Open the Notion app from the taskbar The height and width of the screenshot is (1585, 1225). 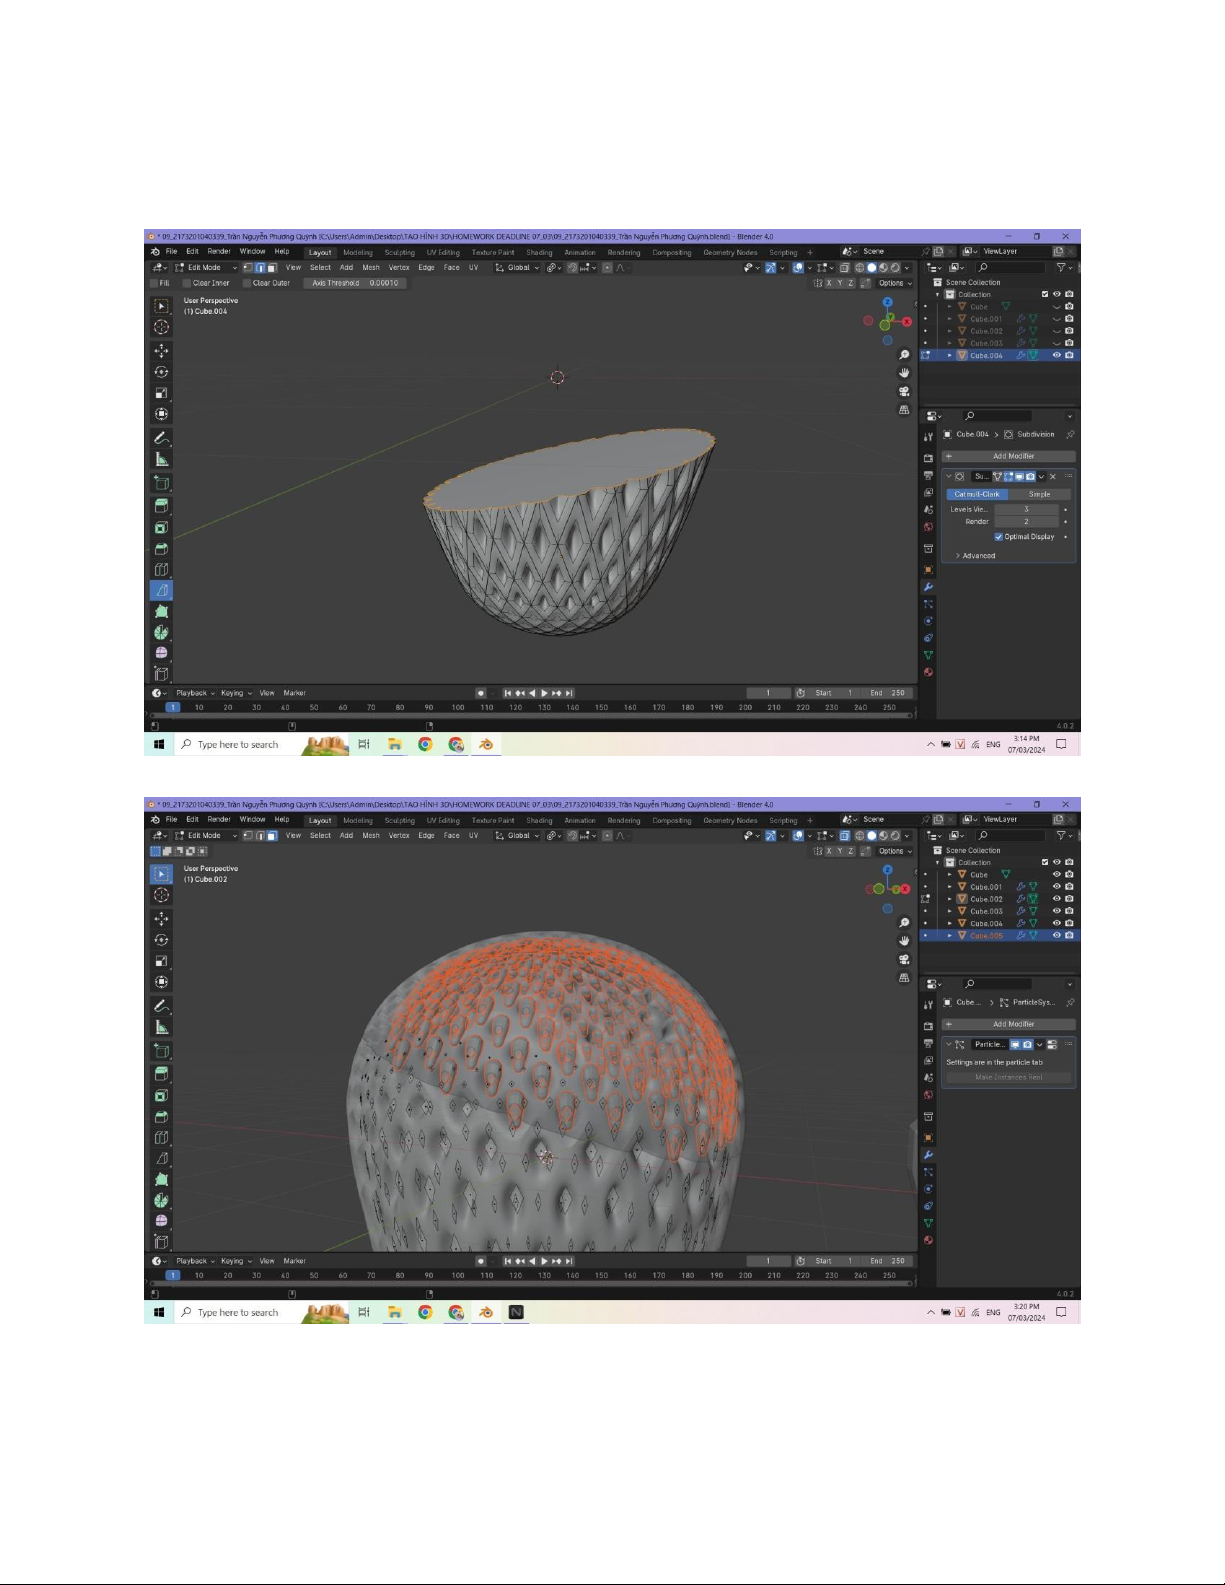516,1312
